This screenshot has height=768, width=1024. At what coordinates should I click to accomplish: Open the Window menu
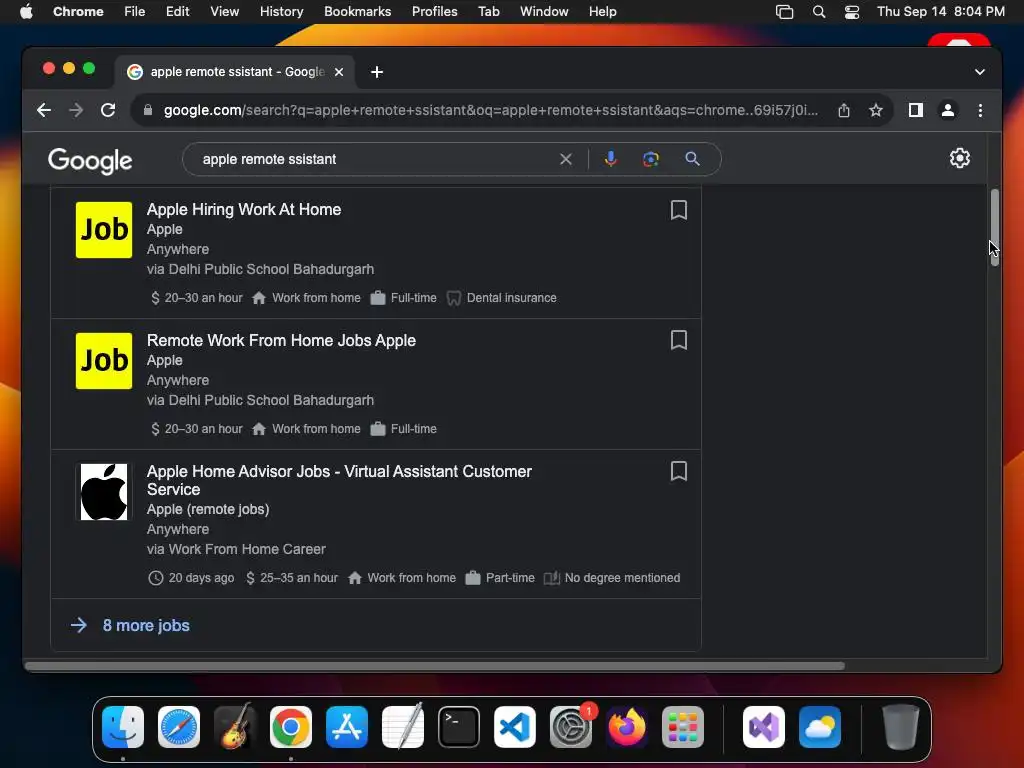click(x=544, y=11)
